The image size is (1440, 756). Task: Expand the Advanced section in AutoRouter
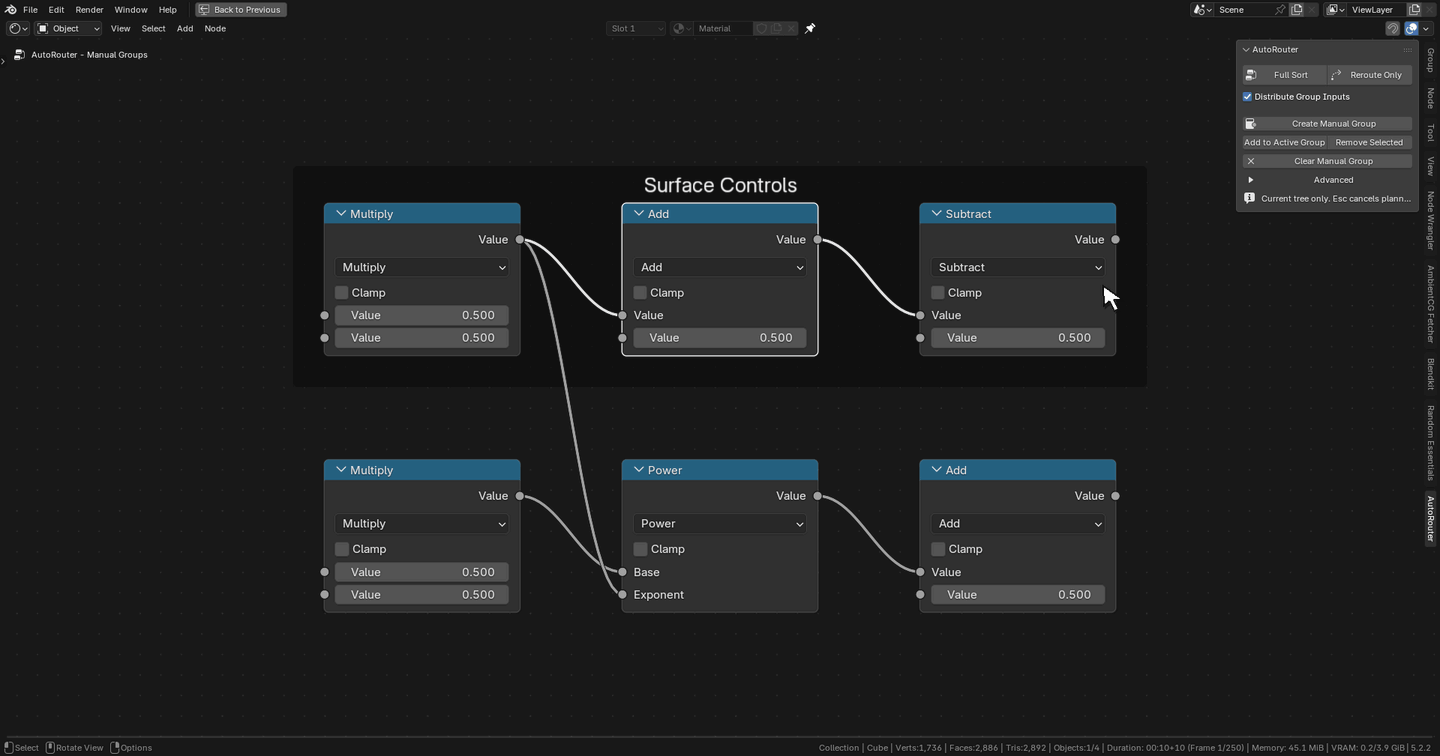[x=1250, y=180]
